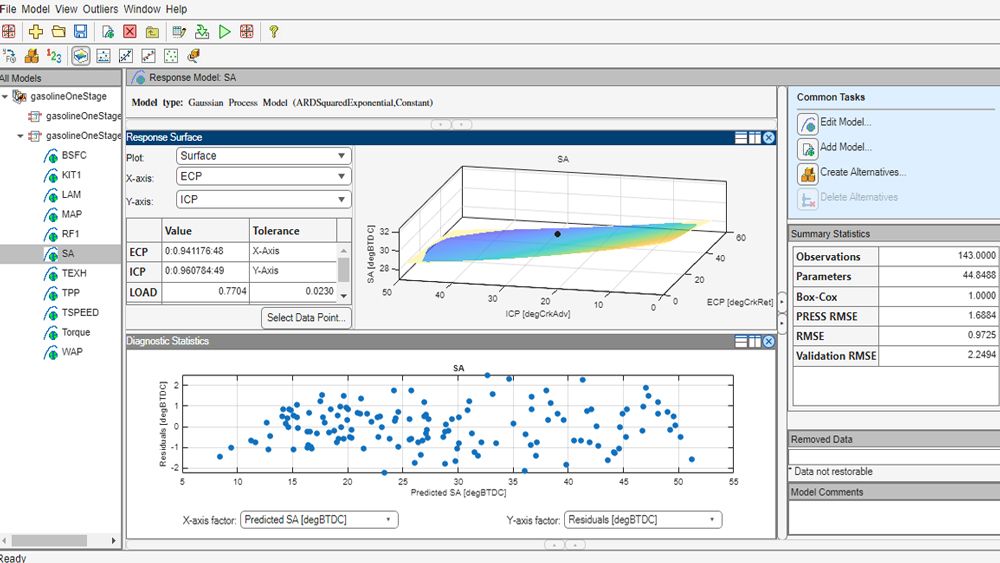Open the Model menu
The height and width of the screenshot is (563, 1000).
click(x=35, y=9)
